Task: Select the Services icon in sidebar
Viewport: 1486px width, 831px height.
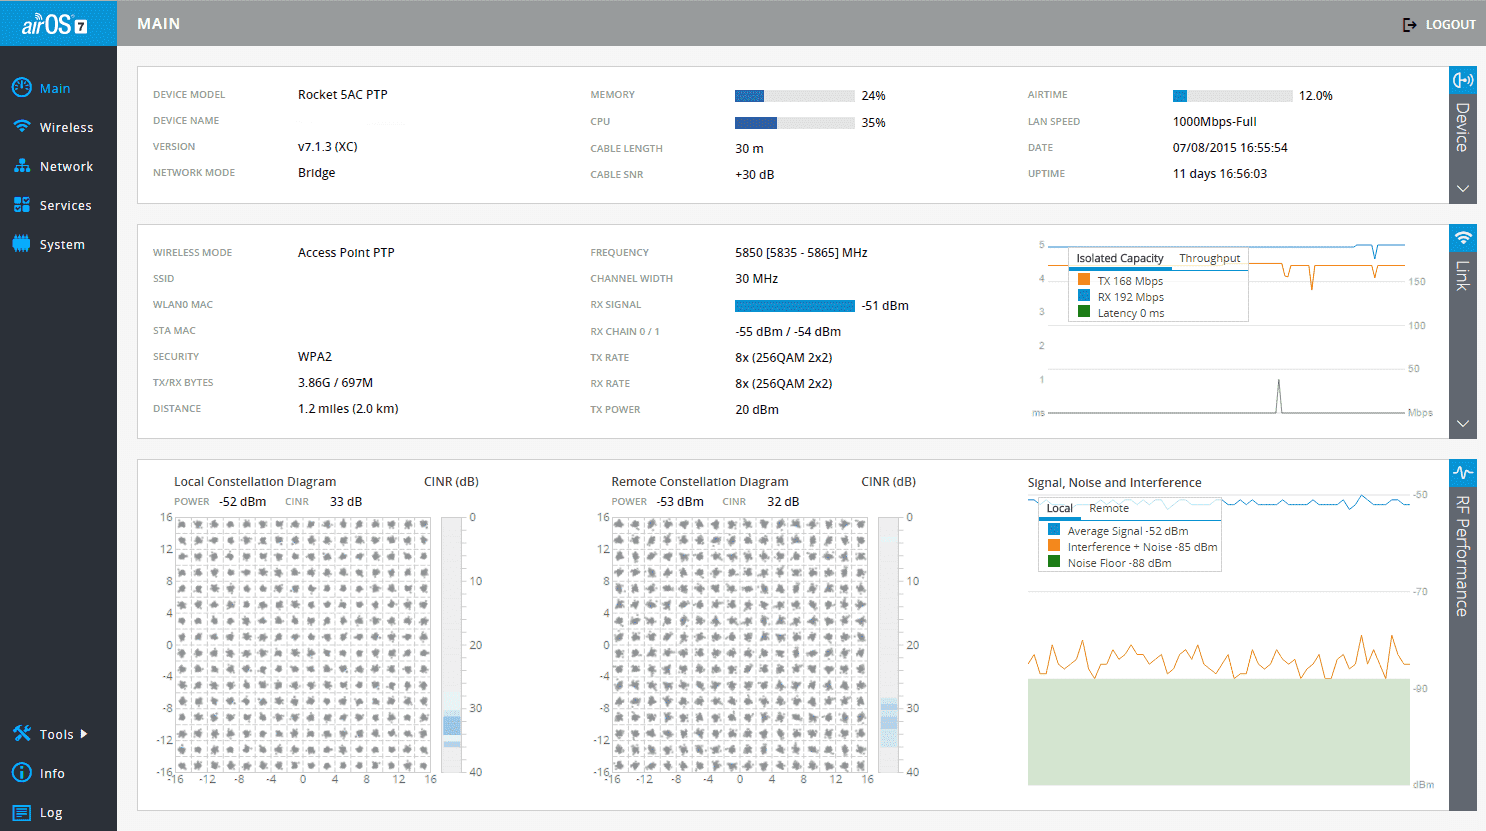Action: click(x=21, y=205)
